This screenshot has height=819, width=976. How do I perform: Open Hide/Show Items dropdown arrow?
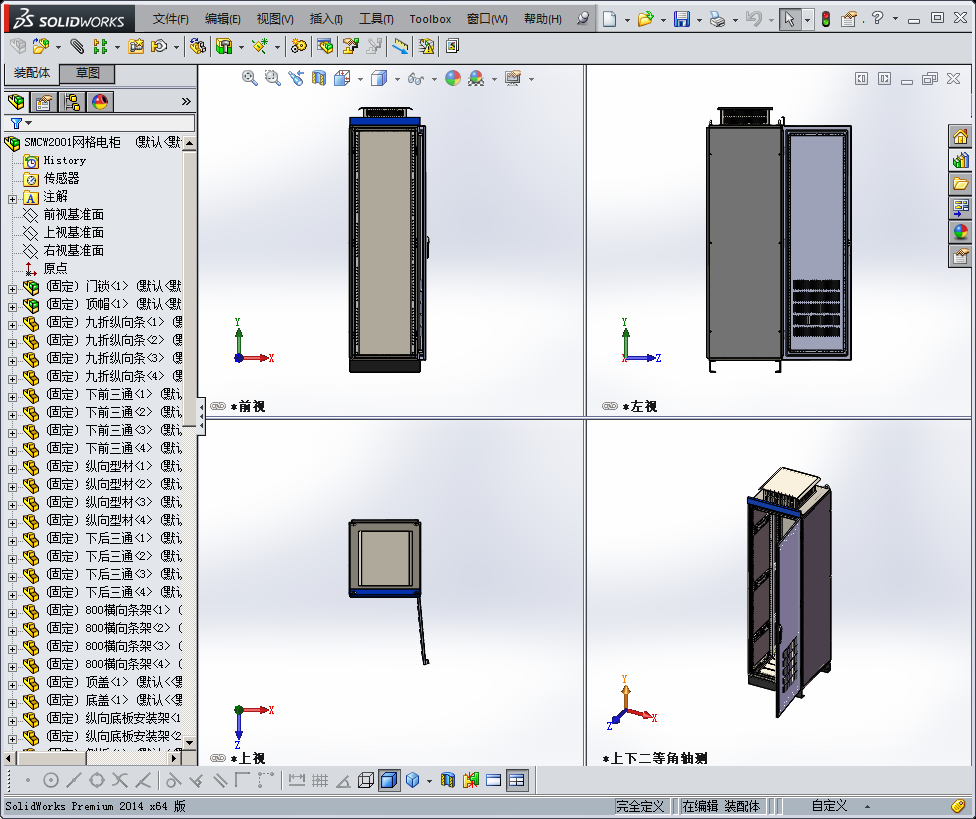[x=434, y=79]
